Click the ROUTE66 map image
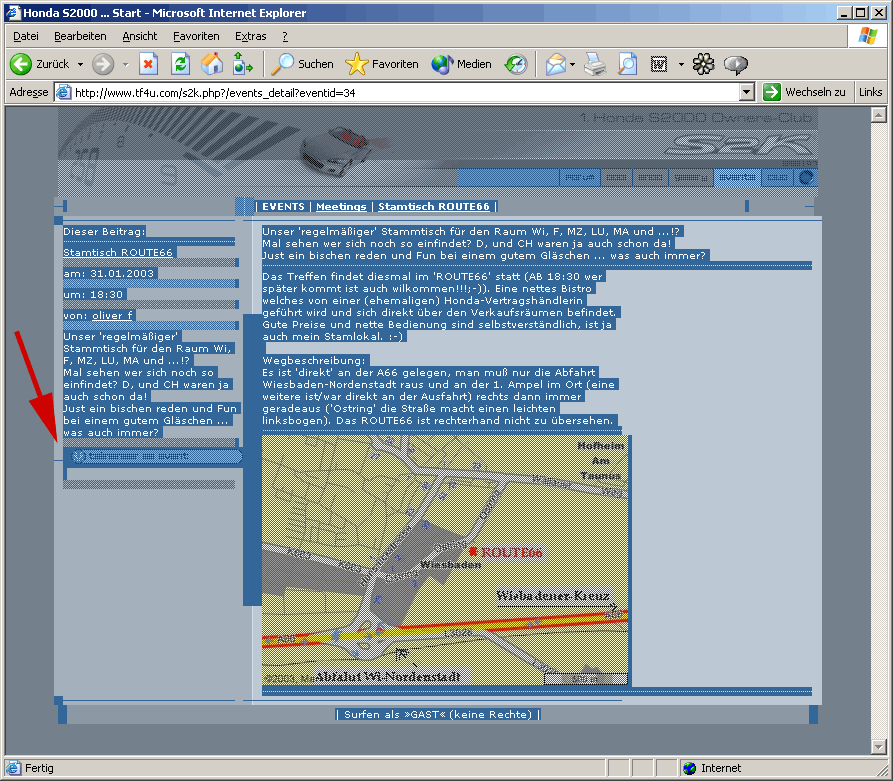Viewport: 893px width, 781px height. (445, 561)
